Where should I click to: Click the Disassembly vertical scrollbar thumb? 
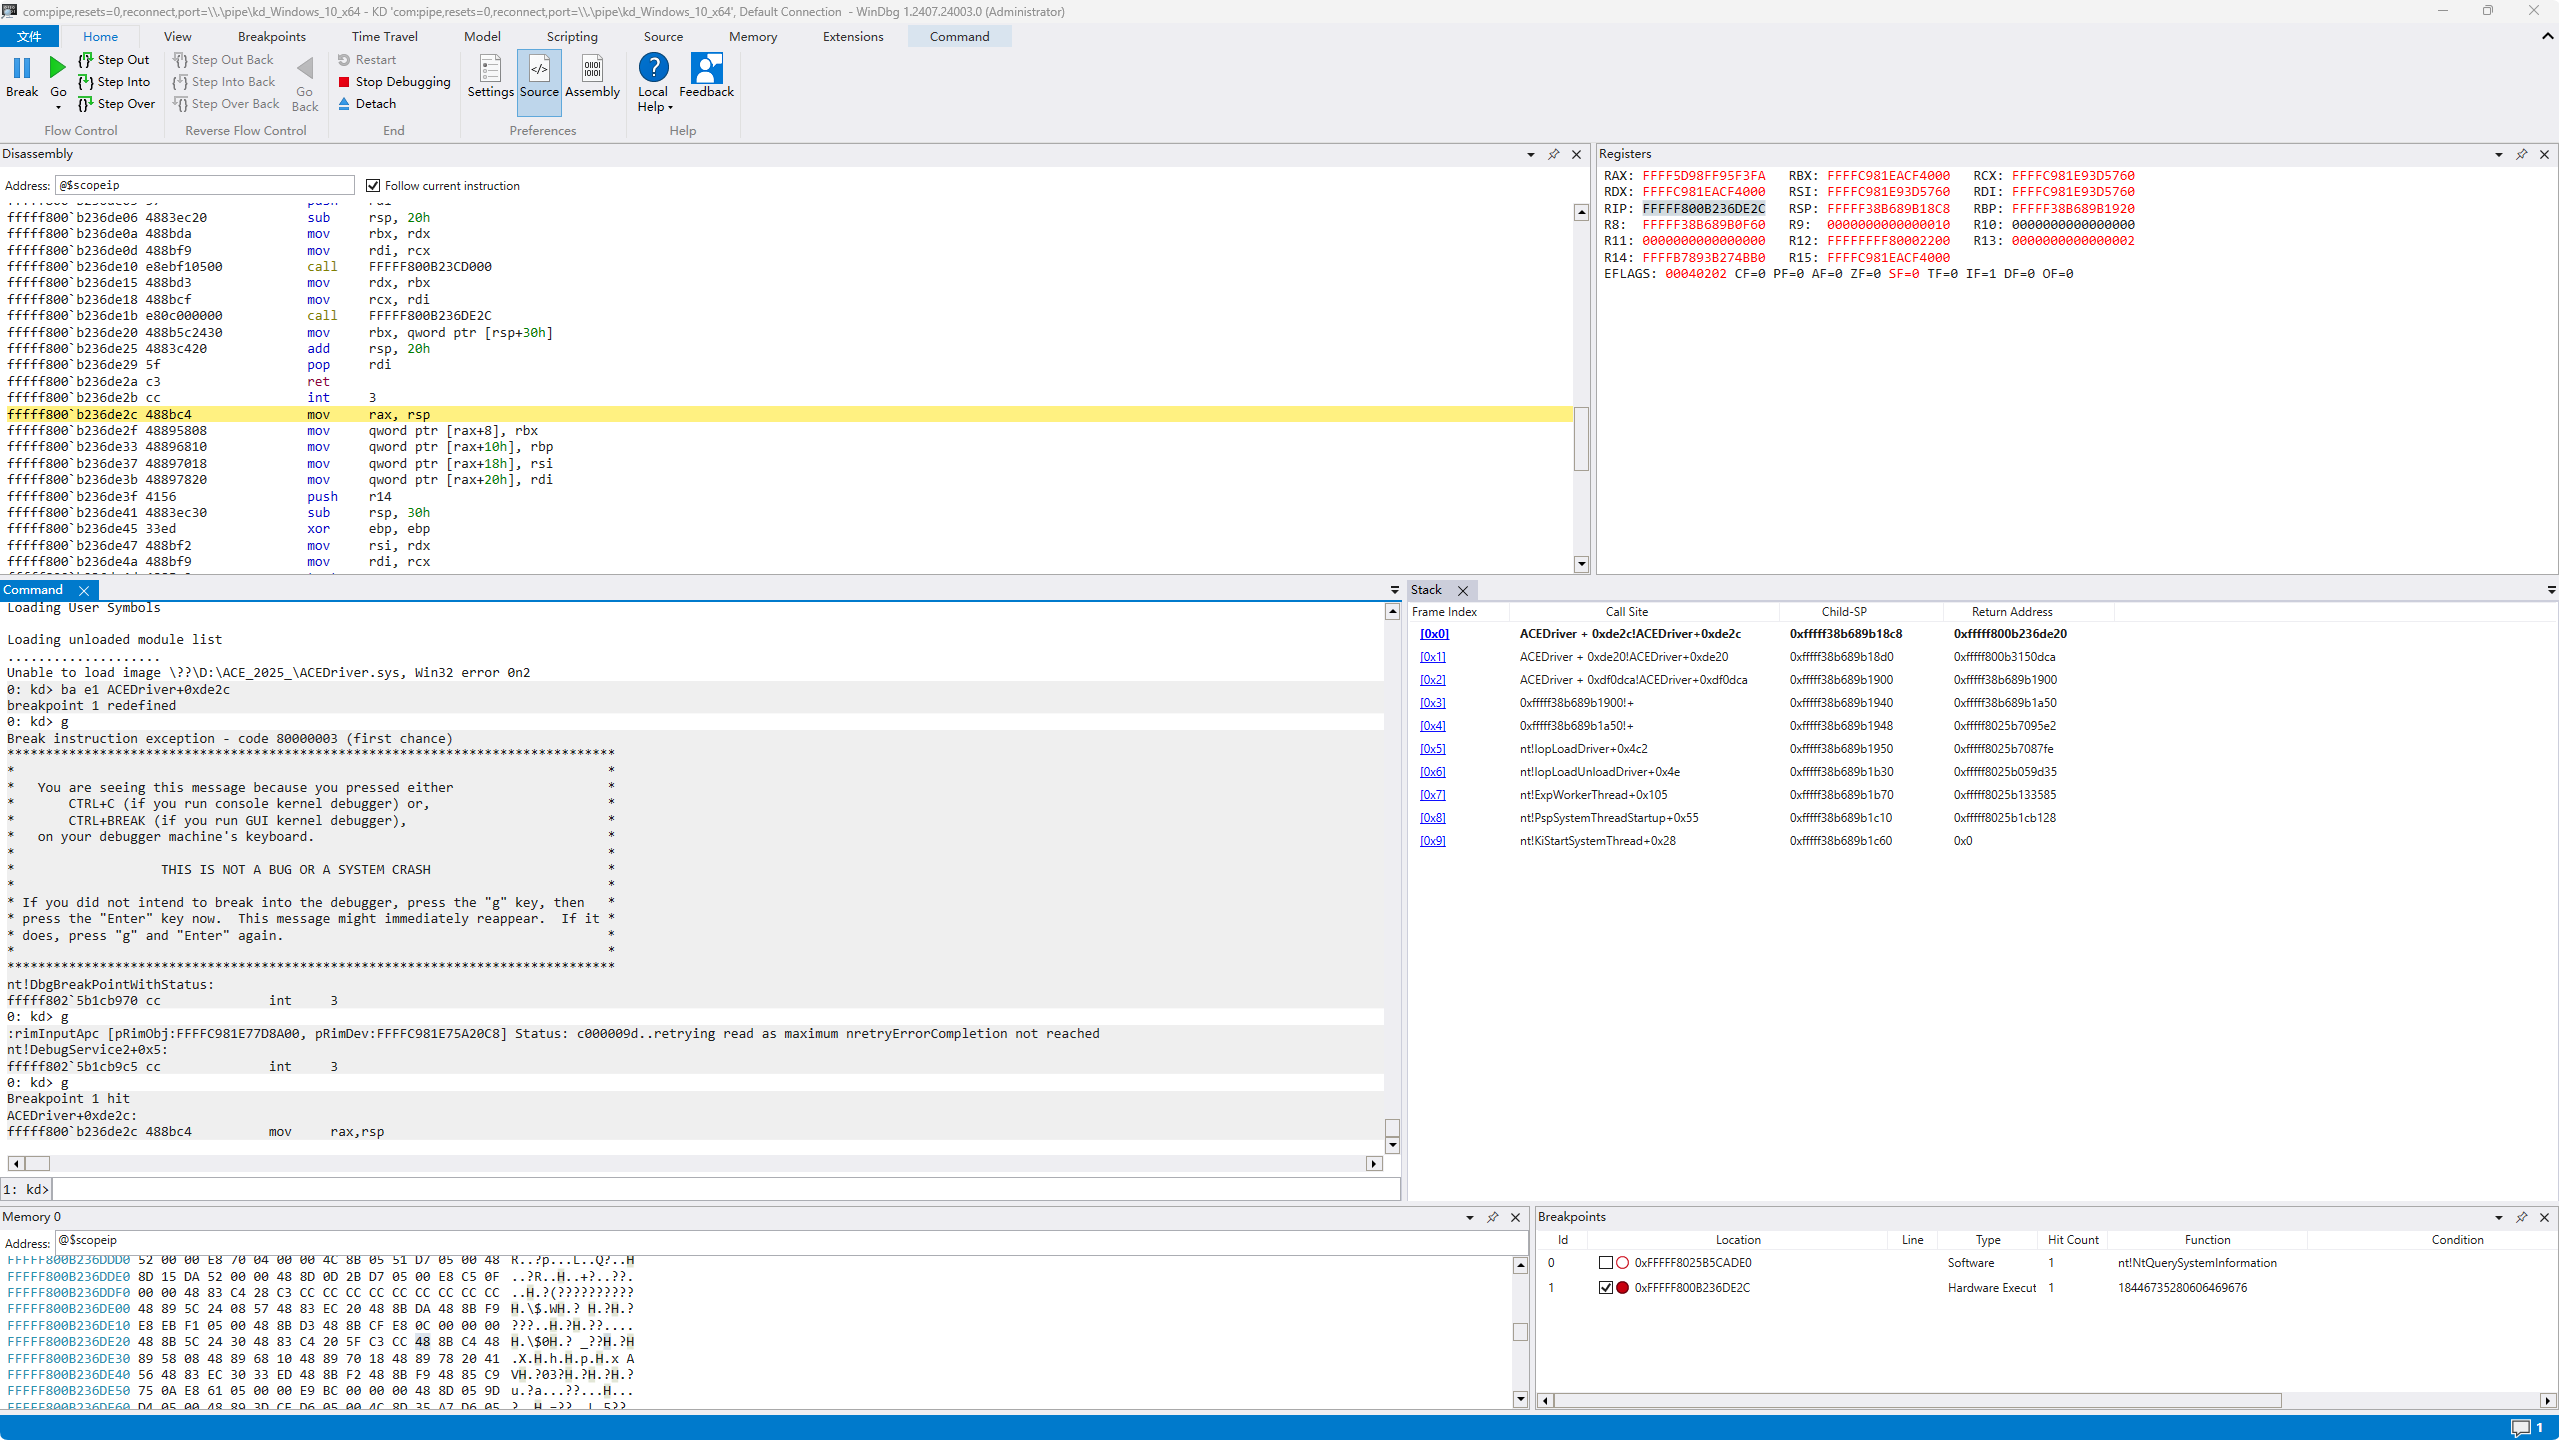click(x=1581, y=438)
